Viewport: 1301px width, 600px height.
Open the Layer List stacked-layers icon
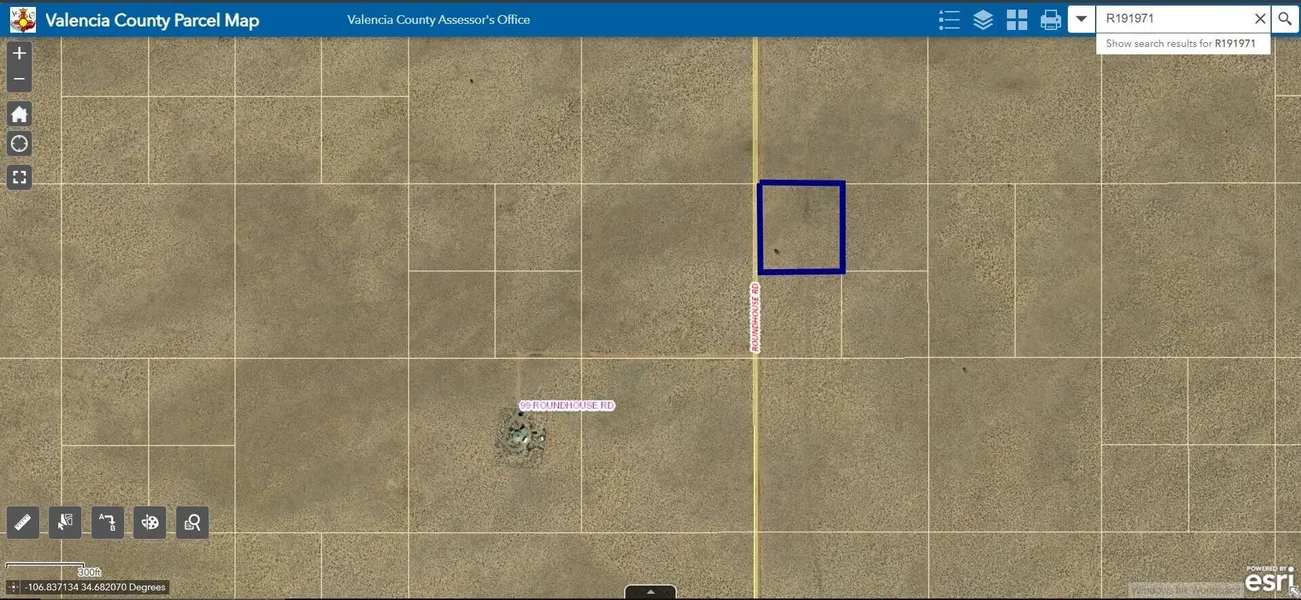click(983, 20)
